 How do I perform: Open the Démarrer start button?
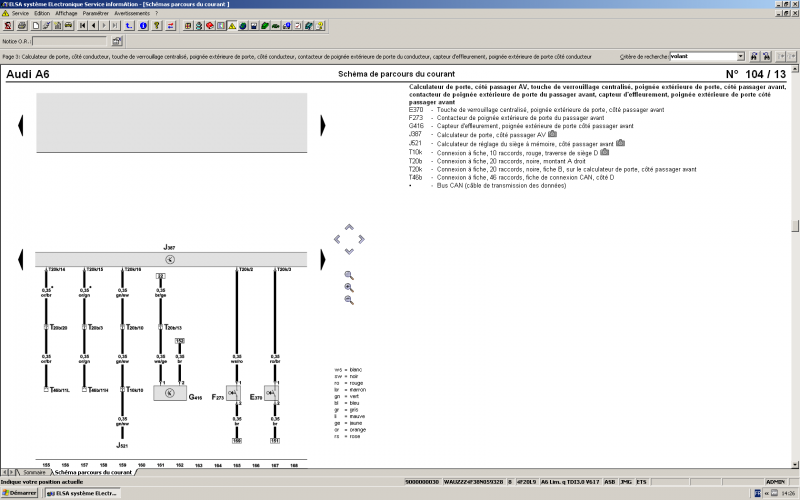point(19,493)
